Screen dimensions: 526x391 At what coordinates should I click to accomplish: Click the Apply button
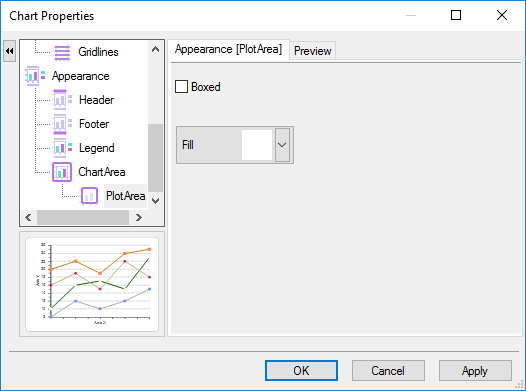coord(475,371)
